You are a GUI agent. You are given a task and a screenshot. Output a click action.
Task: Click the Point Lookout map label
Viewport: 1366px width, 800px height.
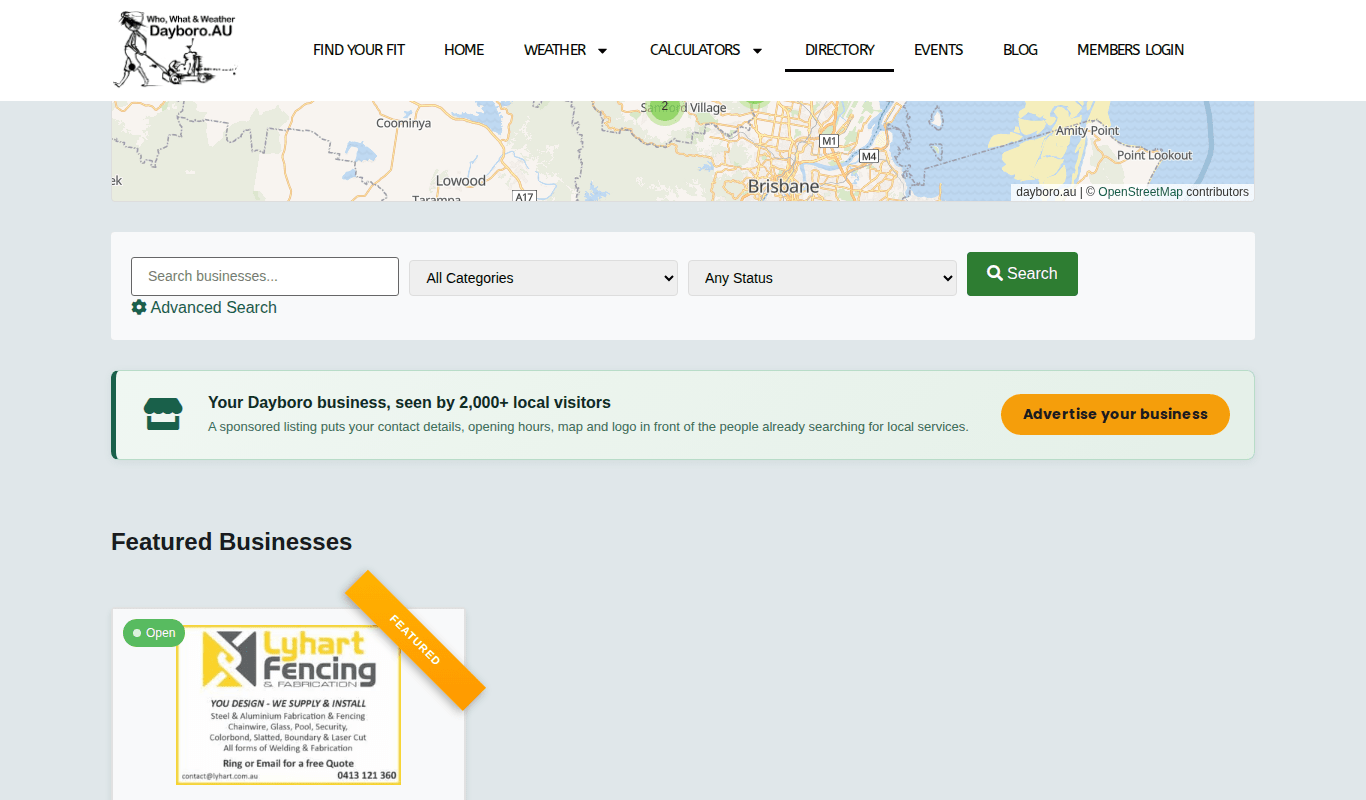click(x=1154, y=155)
